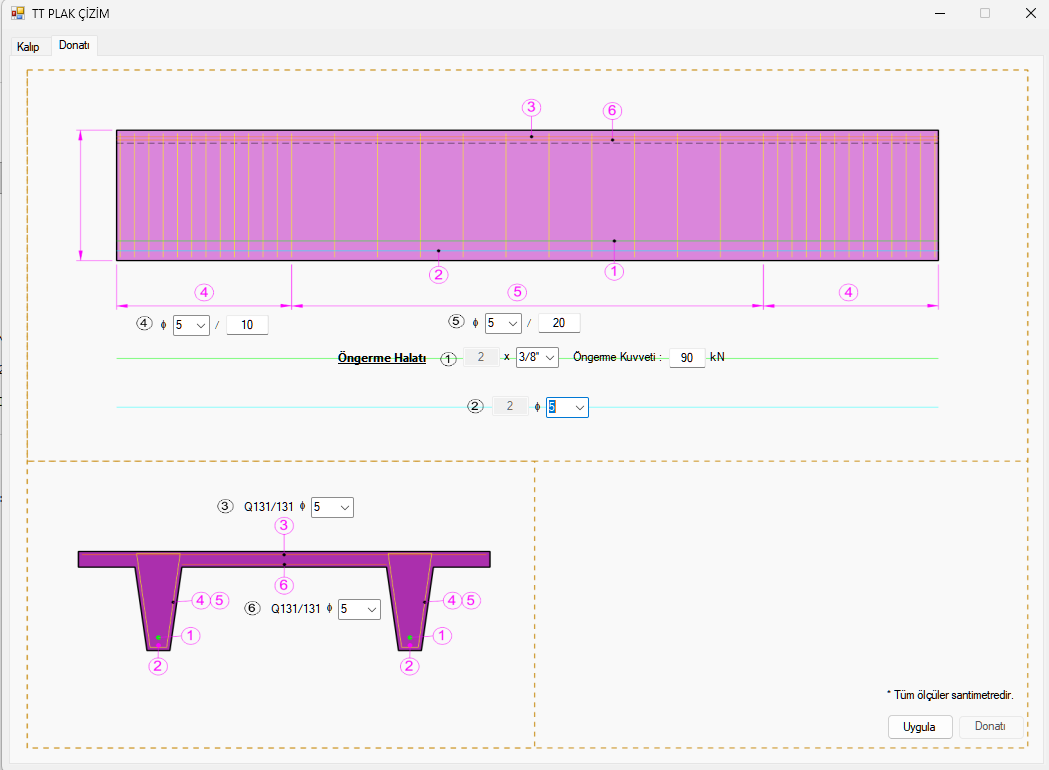1049x770 pixels.
Task: Click the TT PLAK ÇİZİM title bar app icon
Action: (x=17, y=14)
